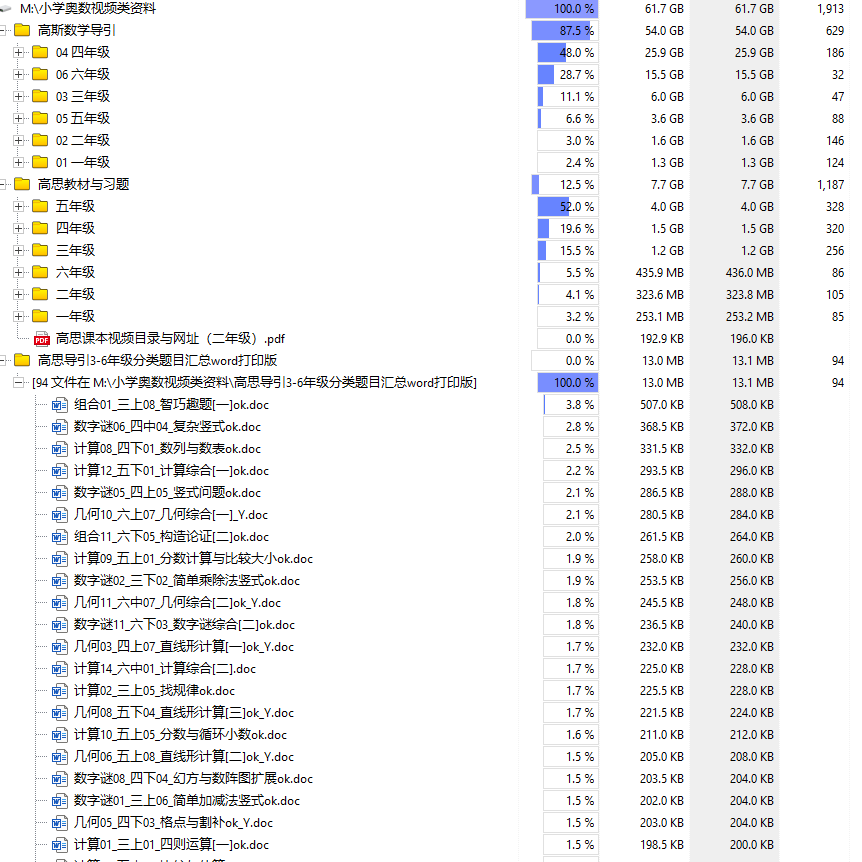
Task: Click the 87.5 % usage bar for 高斯数学导引
Action: pos(565,30)
